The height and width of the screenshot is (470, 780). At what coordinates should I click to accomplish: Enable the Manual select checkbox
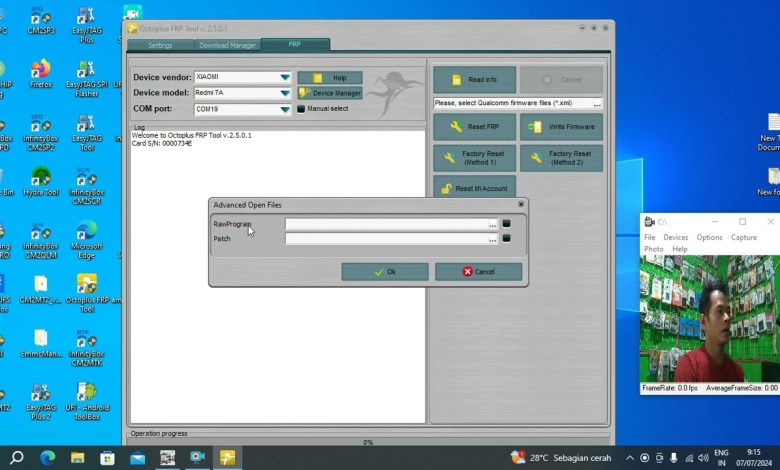(301, 109)
